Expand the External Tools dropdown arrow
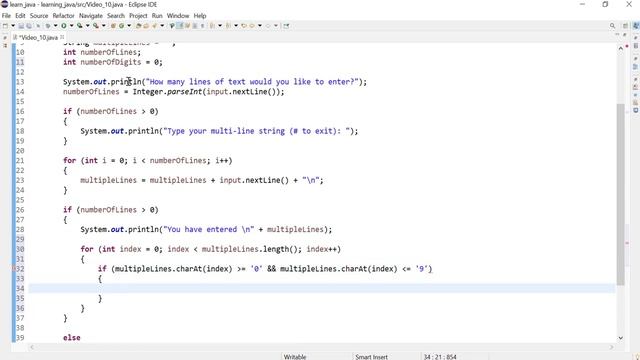This screenshot has height=360, width=640. click(104, 26)
